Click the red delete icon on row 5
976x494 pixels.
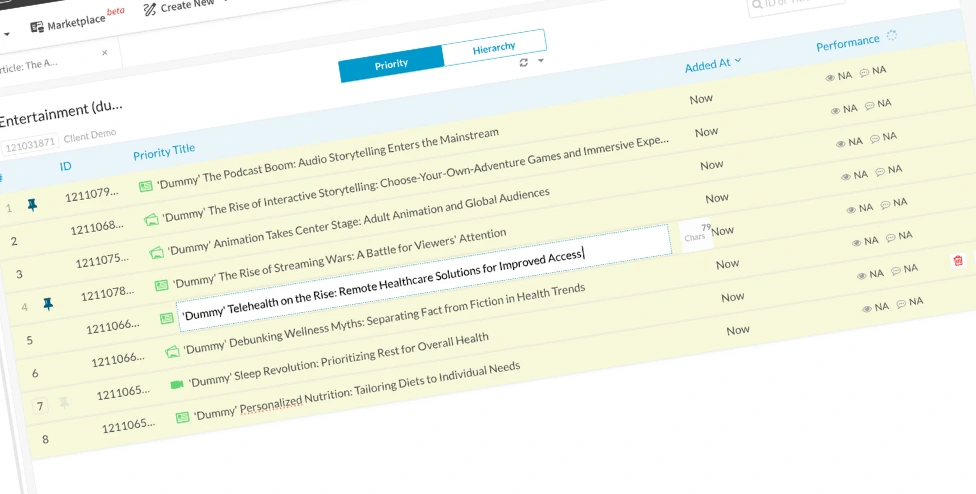point(958,260)
